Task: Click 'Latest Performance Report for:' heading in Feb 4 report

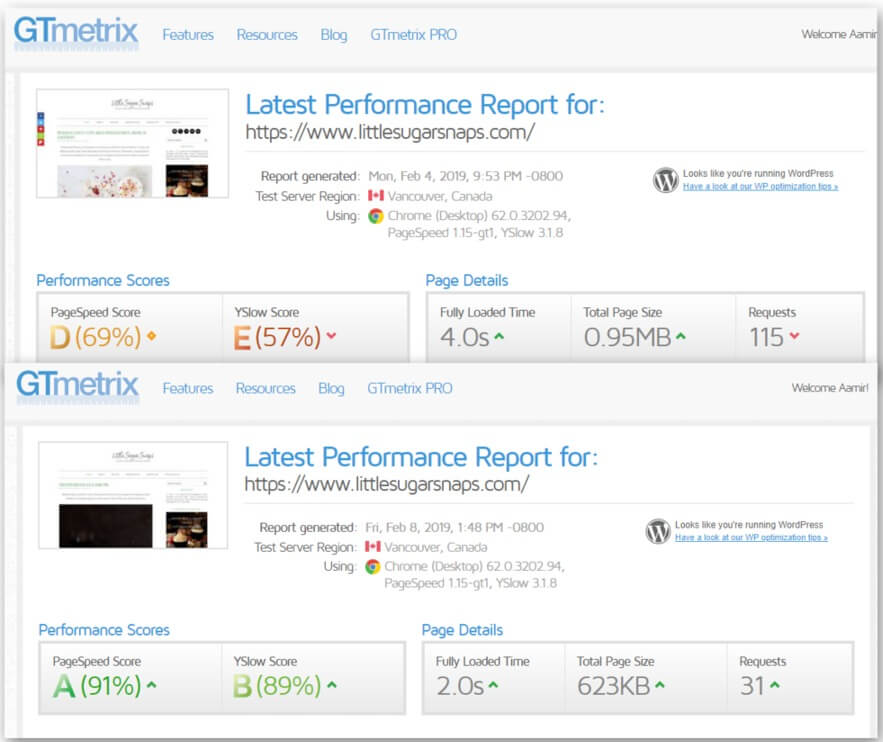Action: [425, 105]
